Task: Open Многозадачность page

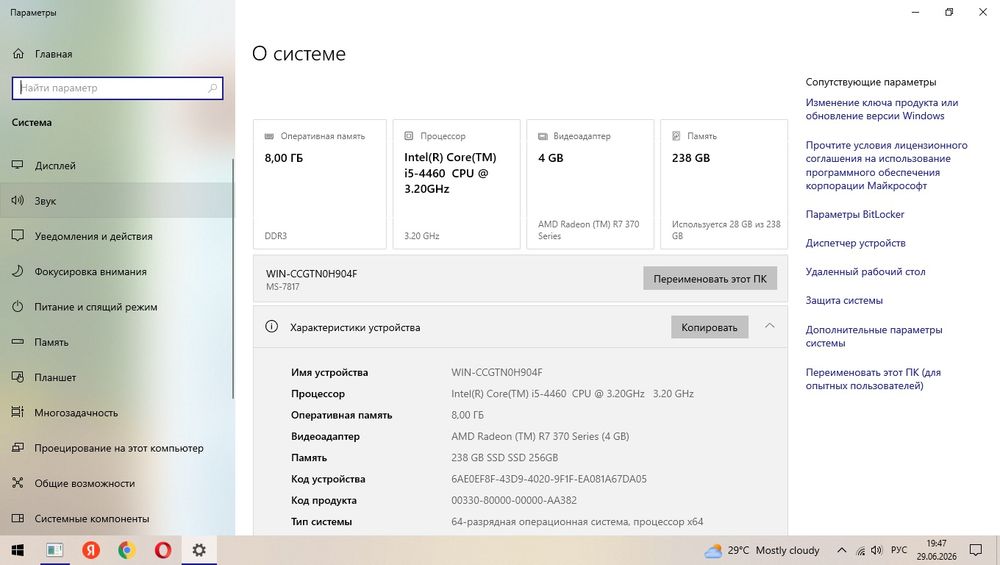Action: click(x=116, y=413)
